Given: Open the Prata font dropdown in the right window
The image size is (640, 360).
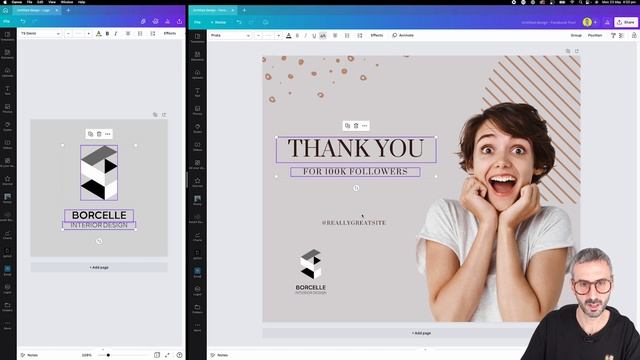Looking at the screenshot, I should pos(230,36).
